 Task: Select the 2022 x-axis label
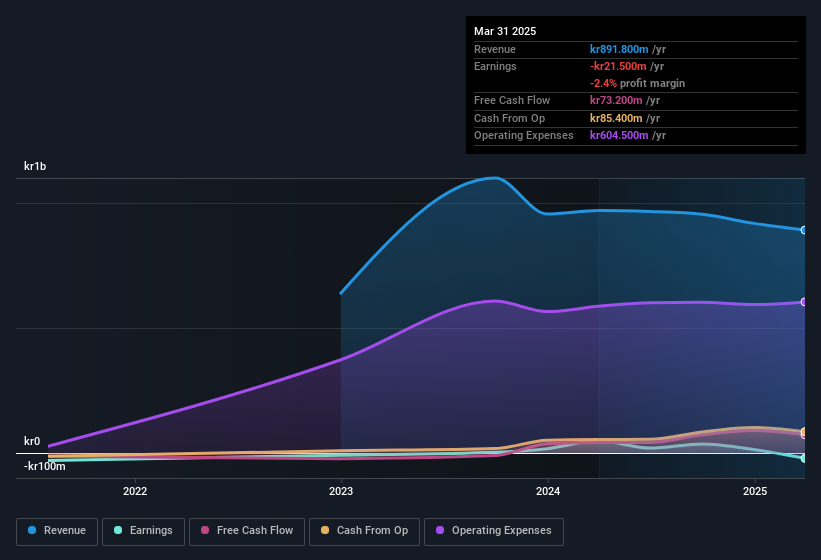[x=135, y=491]
